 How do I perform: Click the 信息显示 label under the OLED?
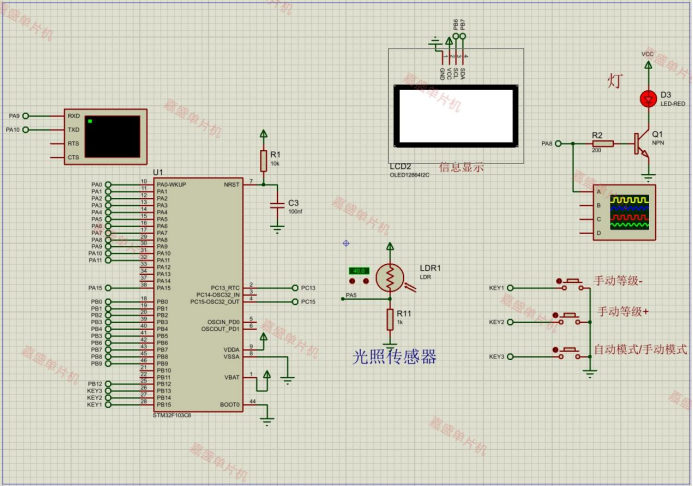pos(461,167)
